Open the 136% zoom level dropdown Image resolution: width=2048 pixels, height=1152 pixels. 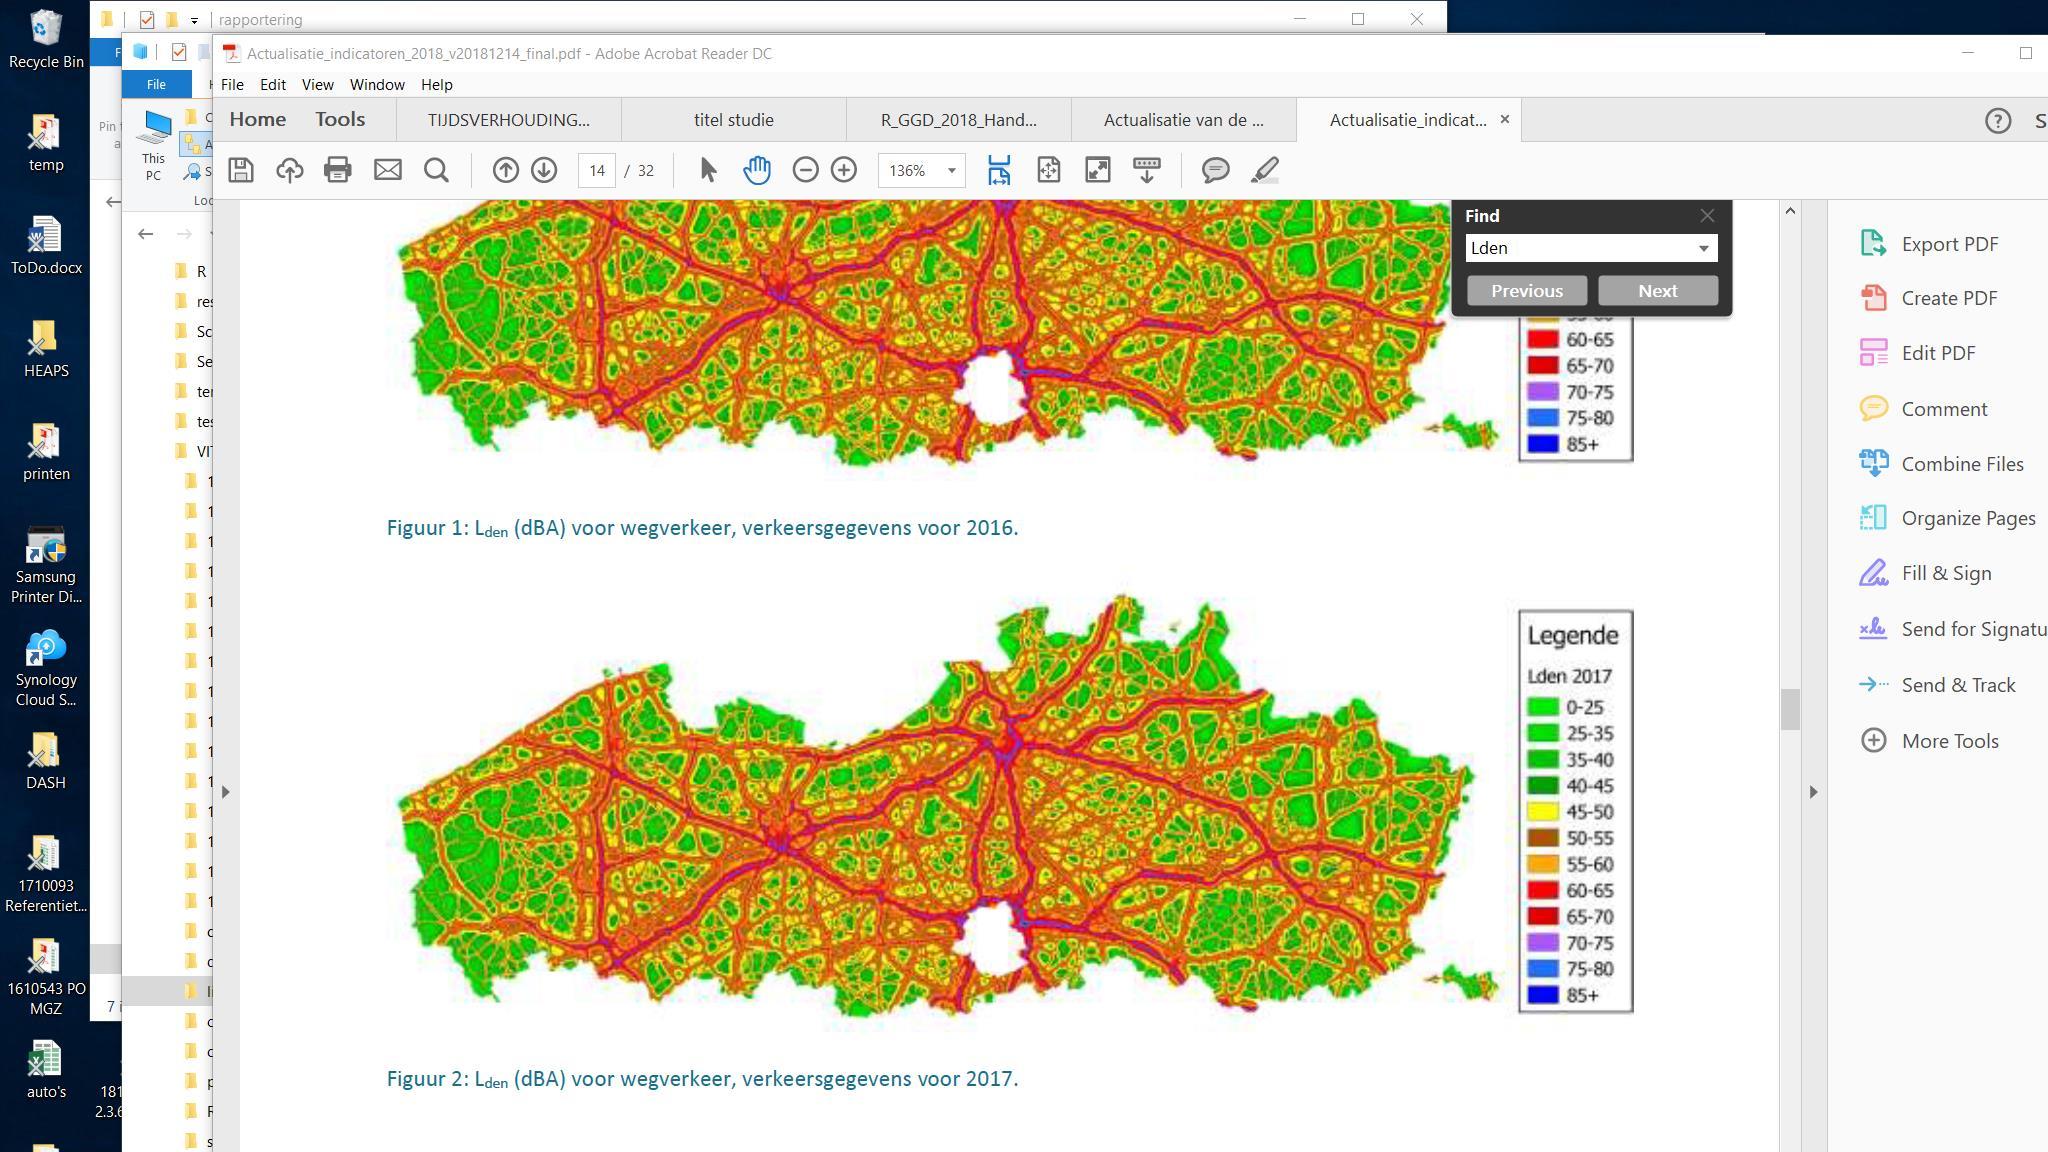[x=951, y=171]
